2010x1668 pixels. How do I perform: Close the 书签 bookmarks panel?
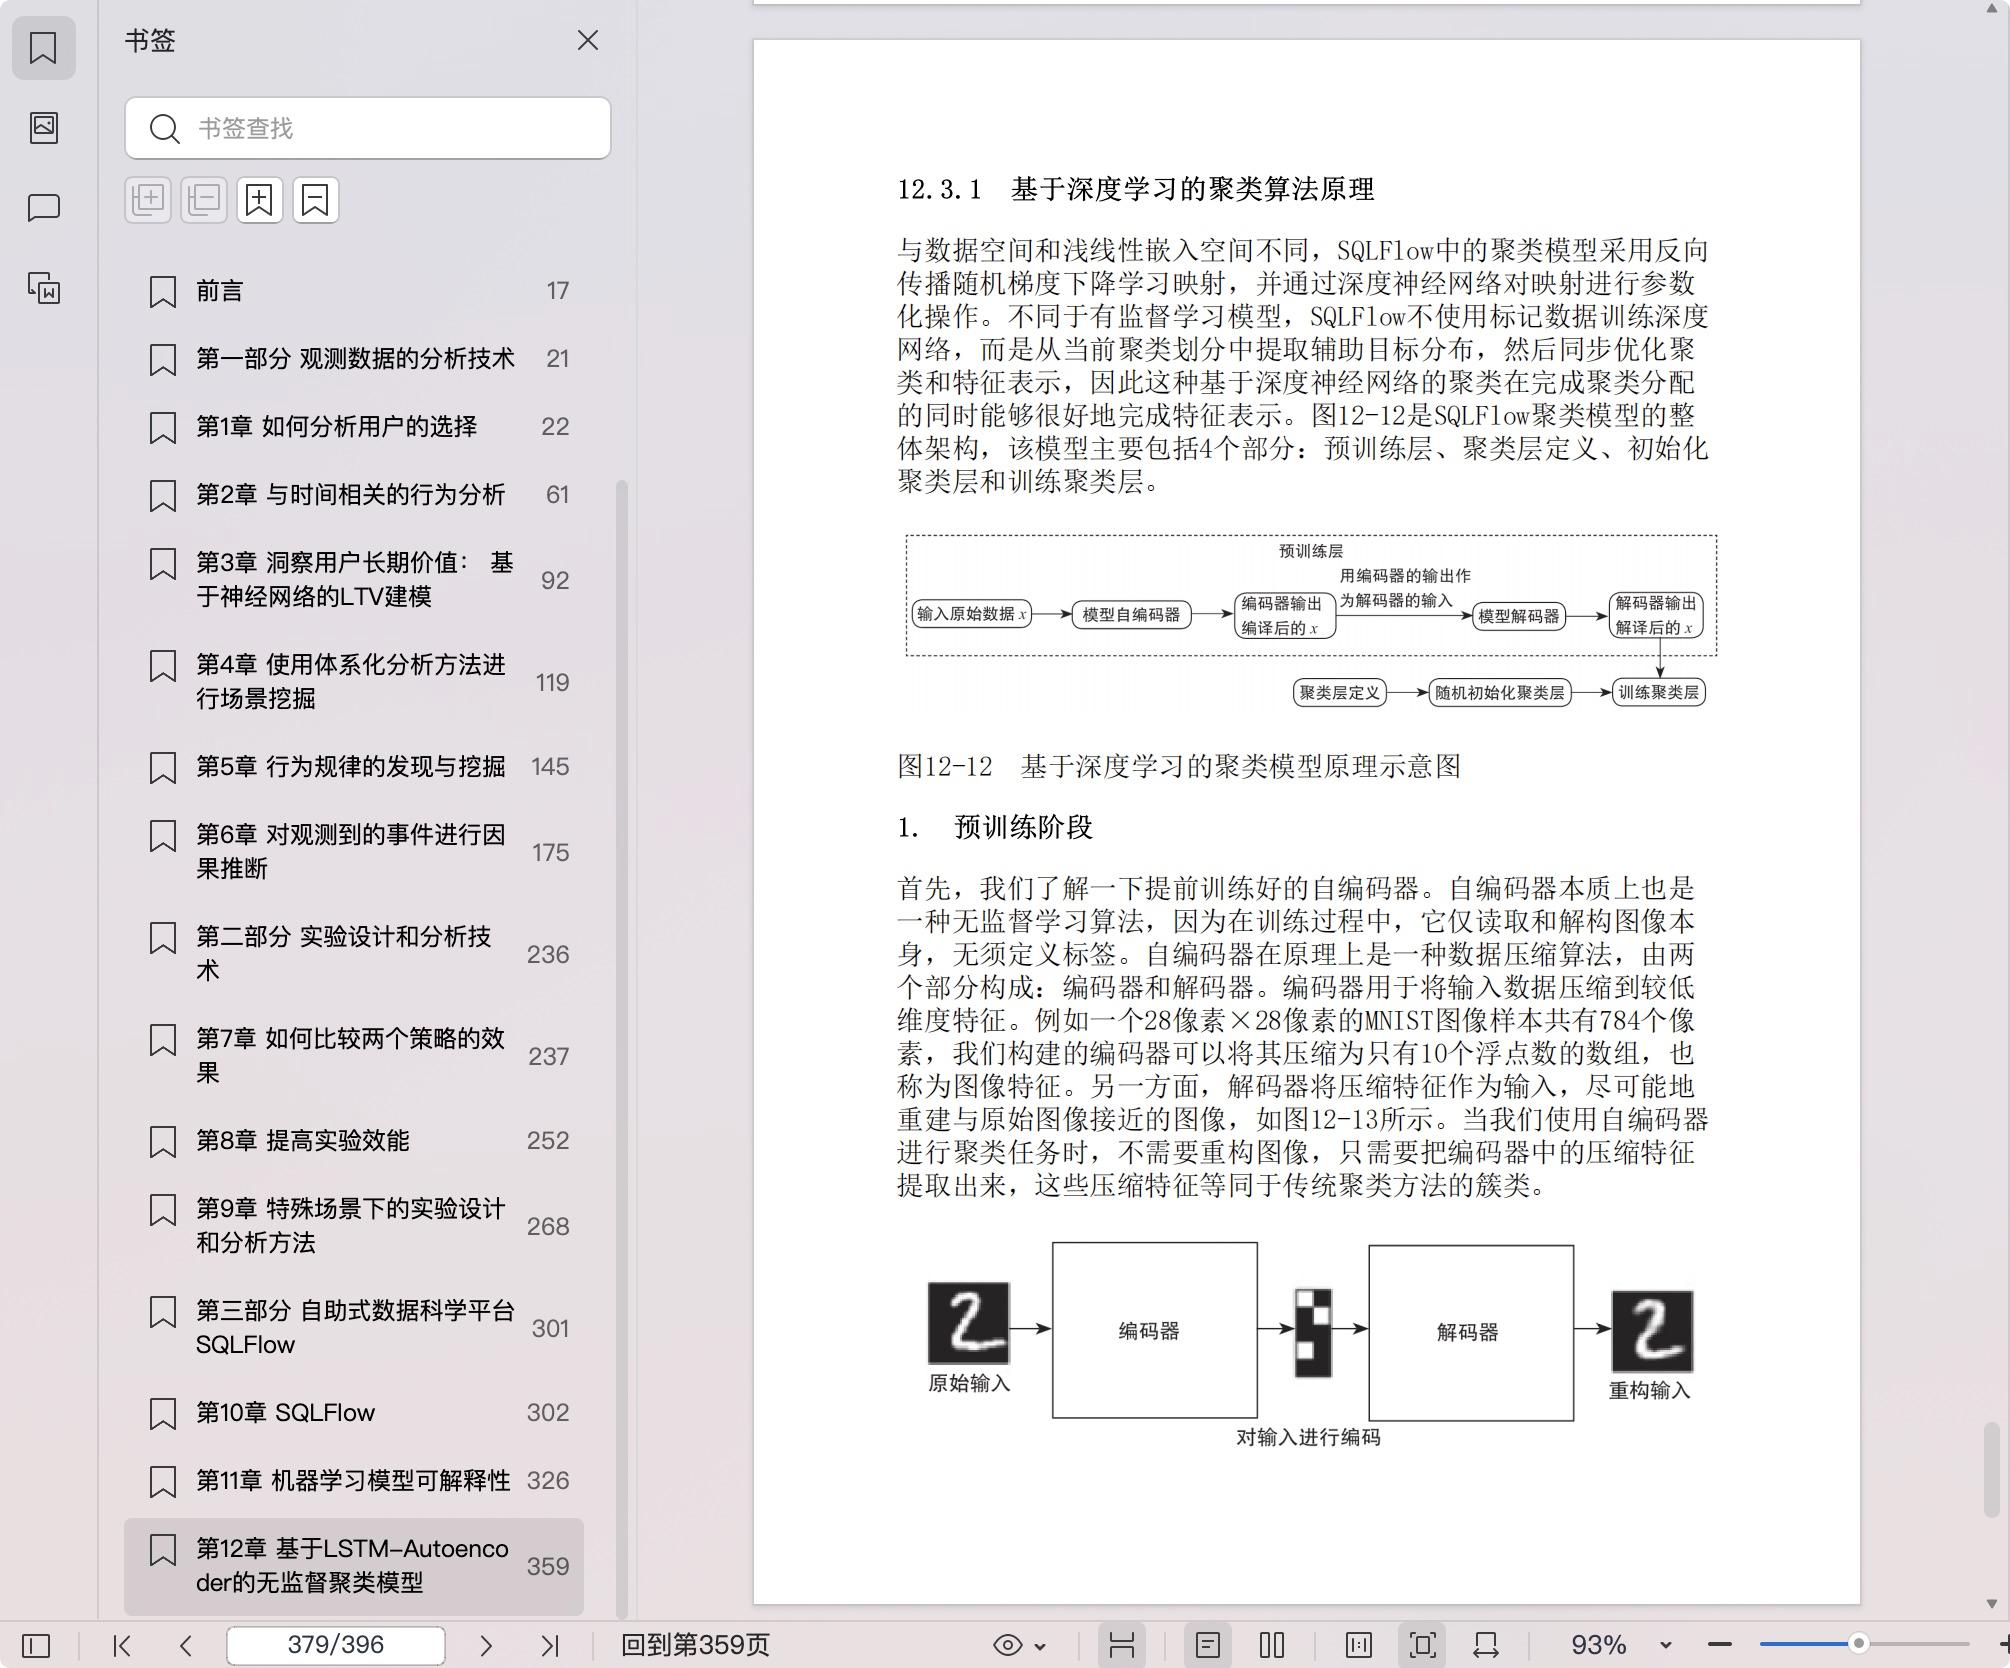coord(588,40)
